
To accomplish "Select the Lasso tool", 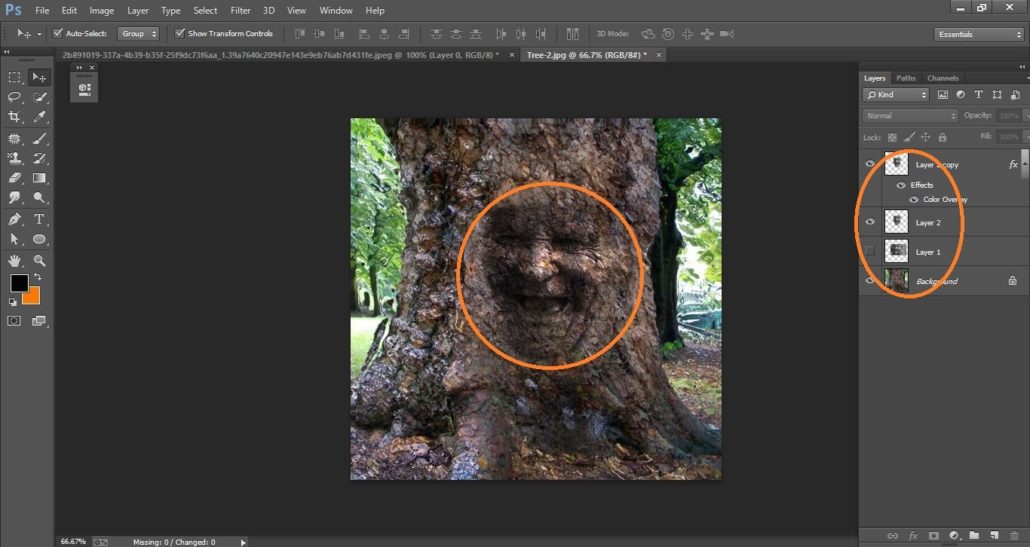I will pos(14,97).
